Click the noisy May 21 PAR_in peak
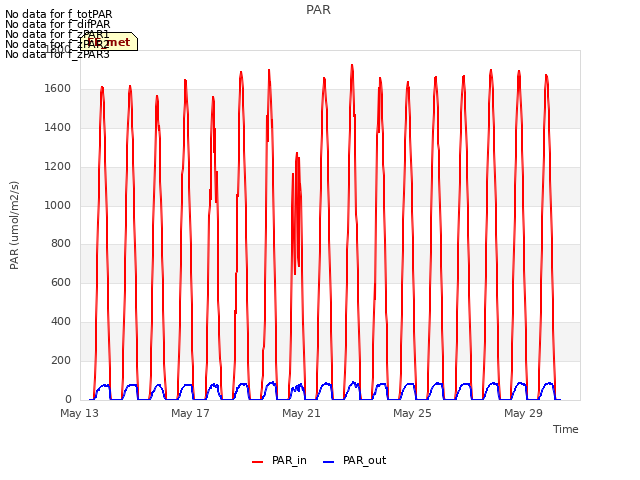Viewport: 640px width, 480px height. coord(297,155)
